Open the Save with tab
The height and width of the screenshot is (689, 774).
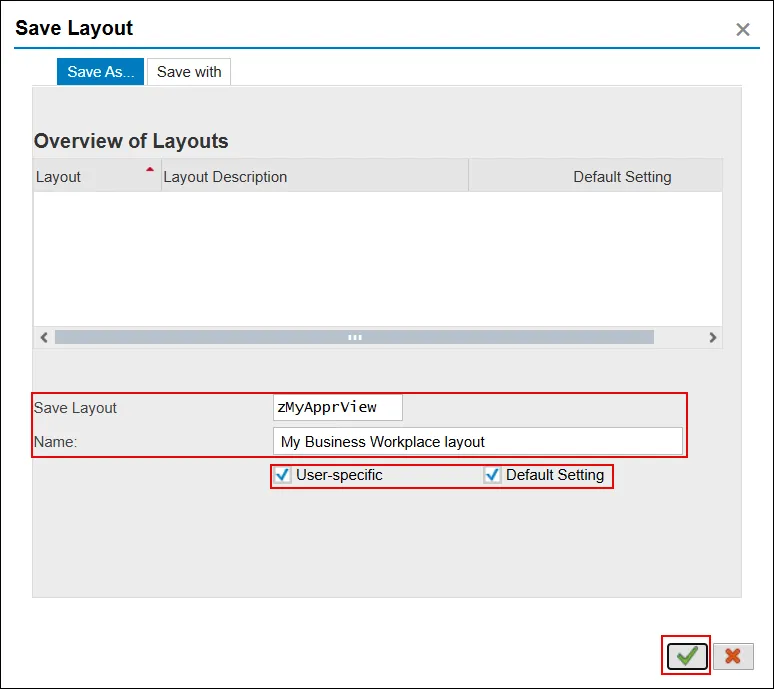coord(189,72)
